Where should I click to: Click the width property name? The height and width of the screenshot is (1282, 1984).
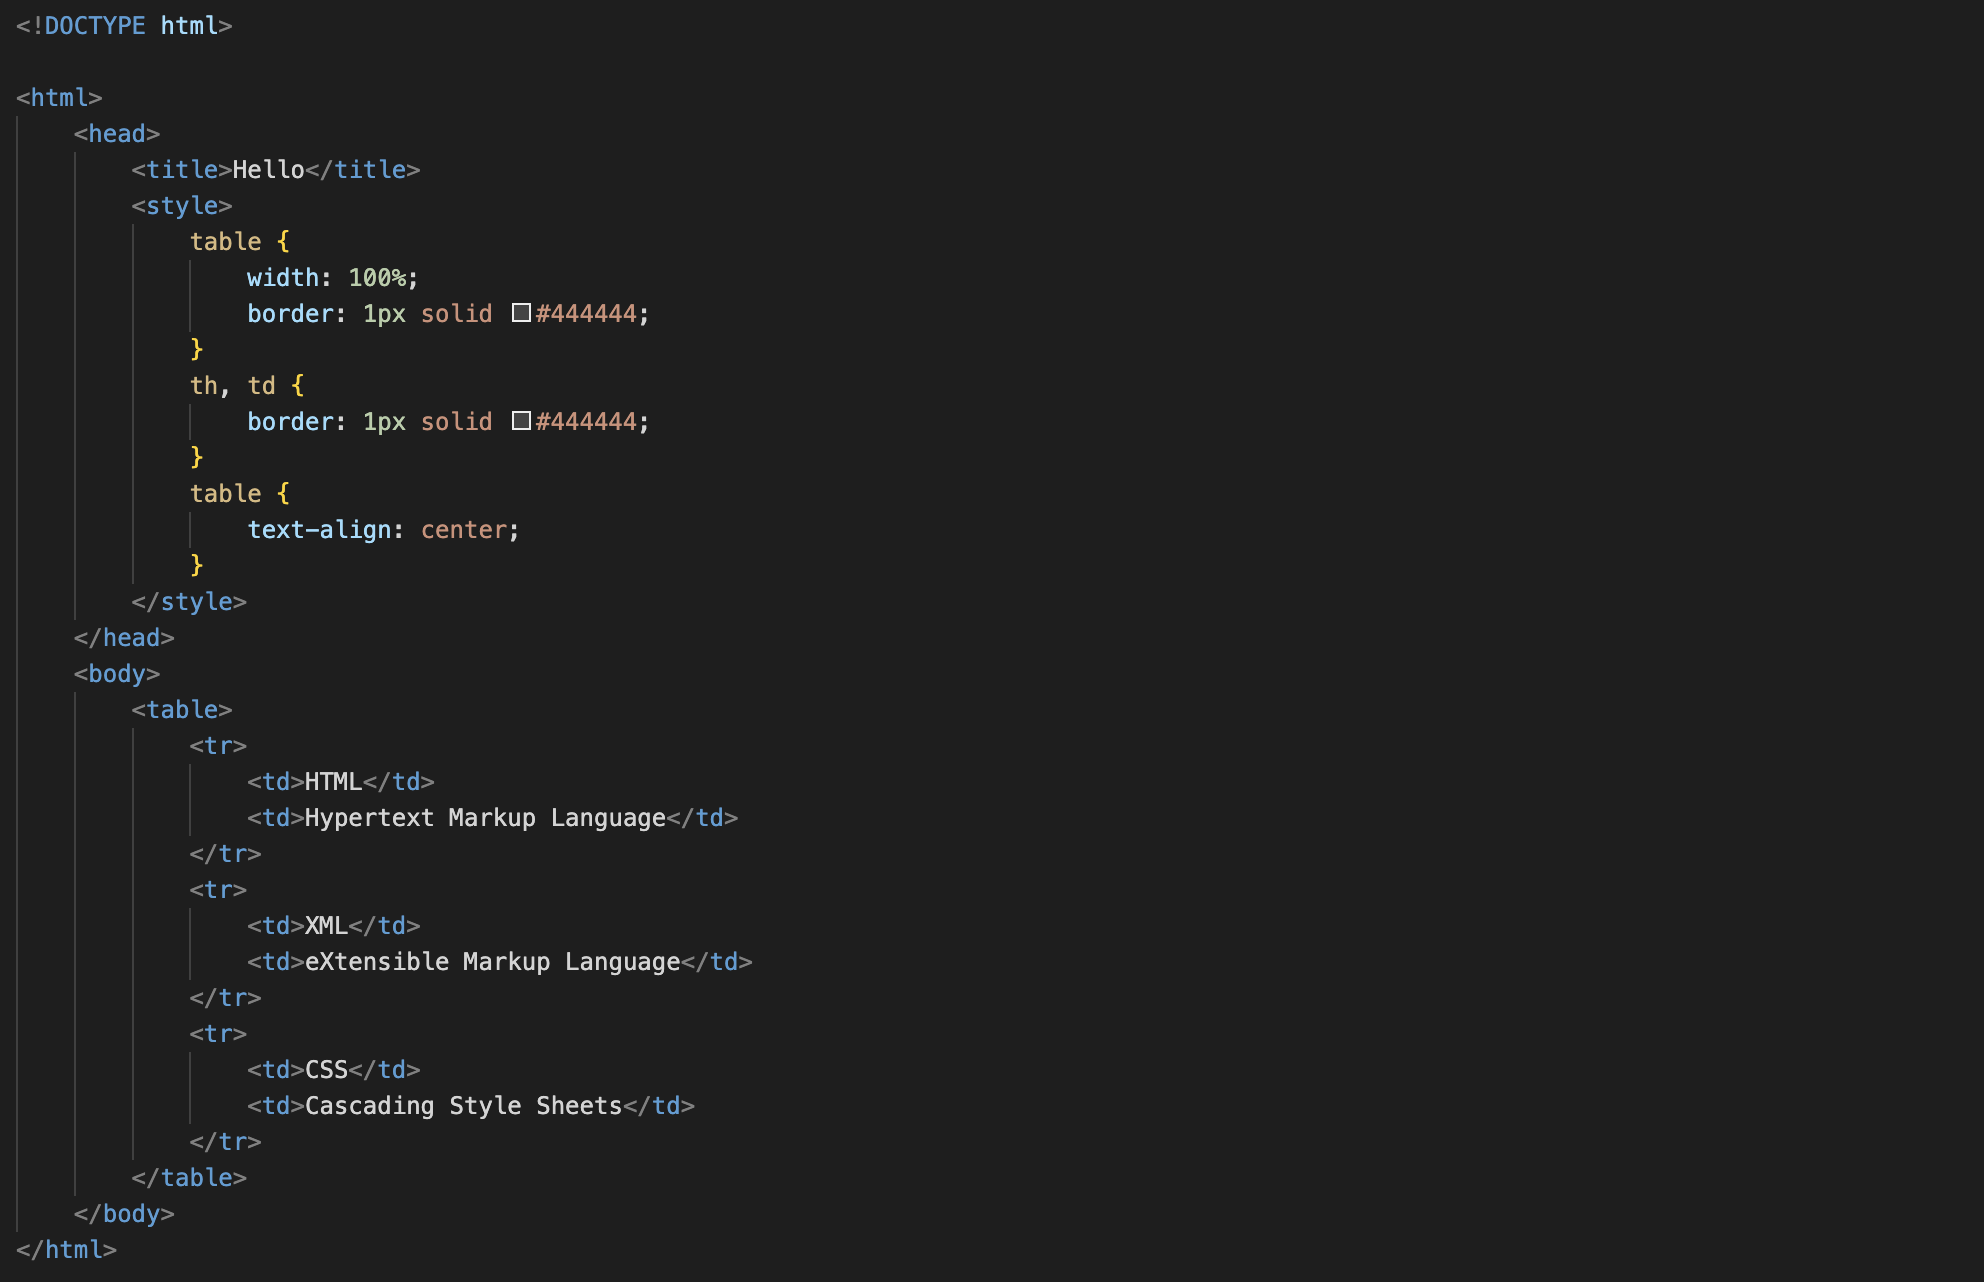[x=283, y=278]
